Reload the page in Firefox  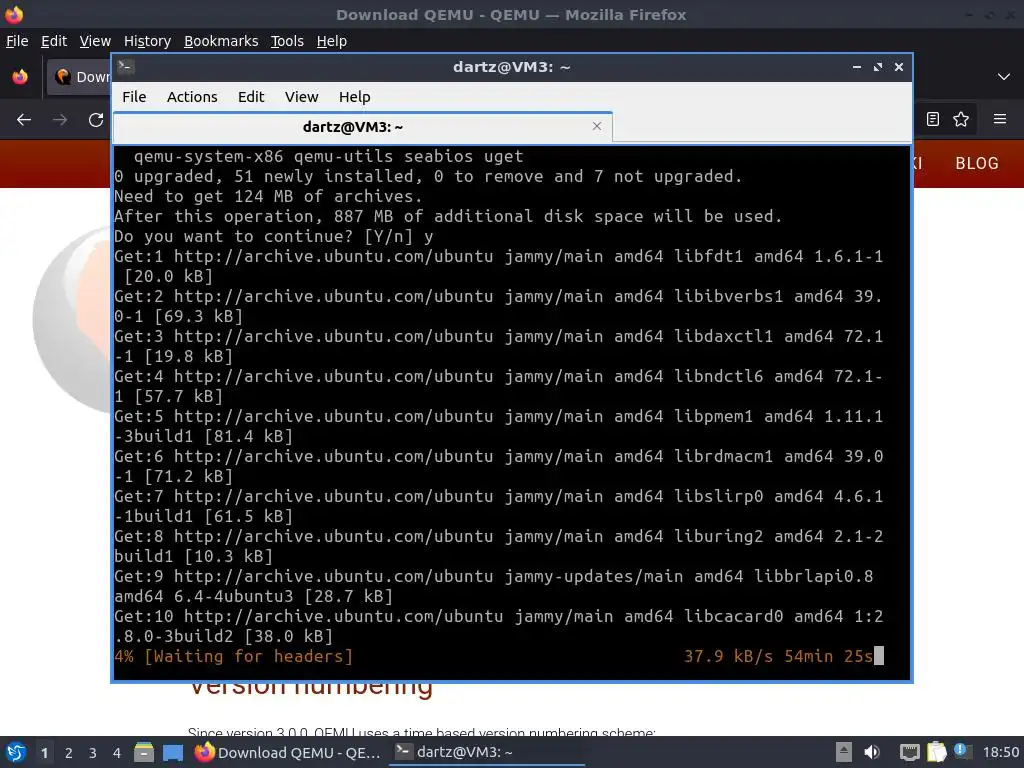tap(96, 120)
